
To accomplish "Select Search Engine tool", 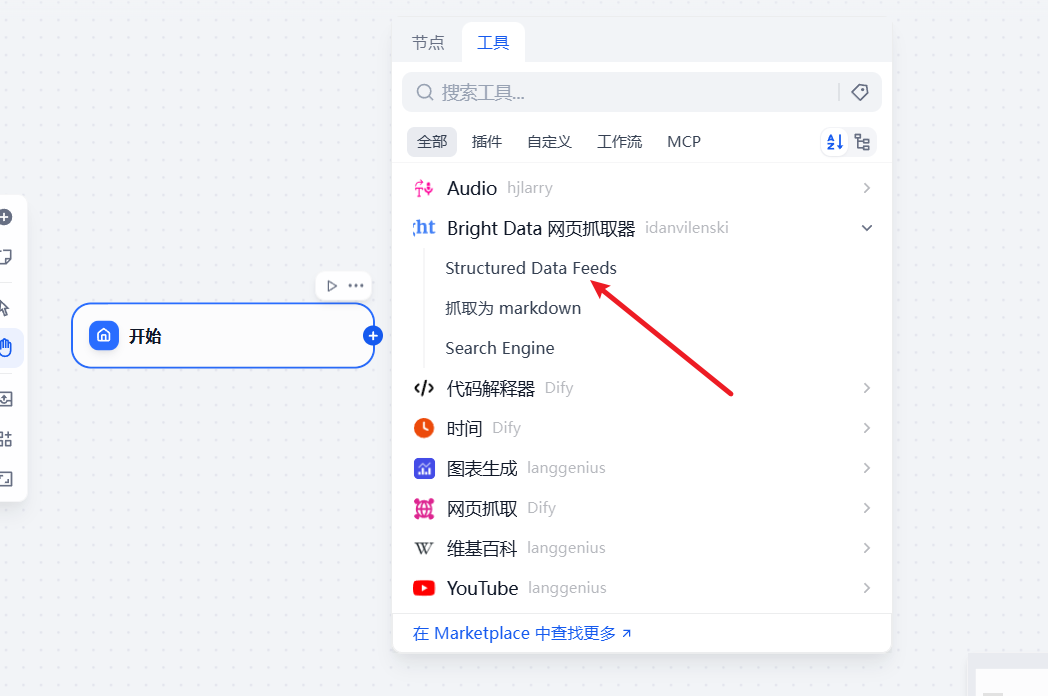I will [499, 348].
